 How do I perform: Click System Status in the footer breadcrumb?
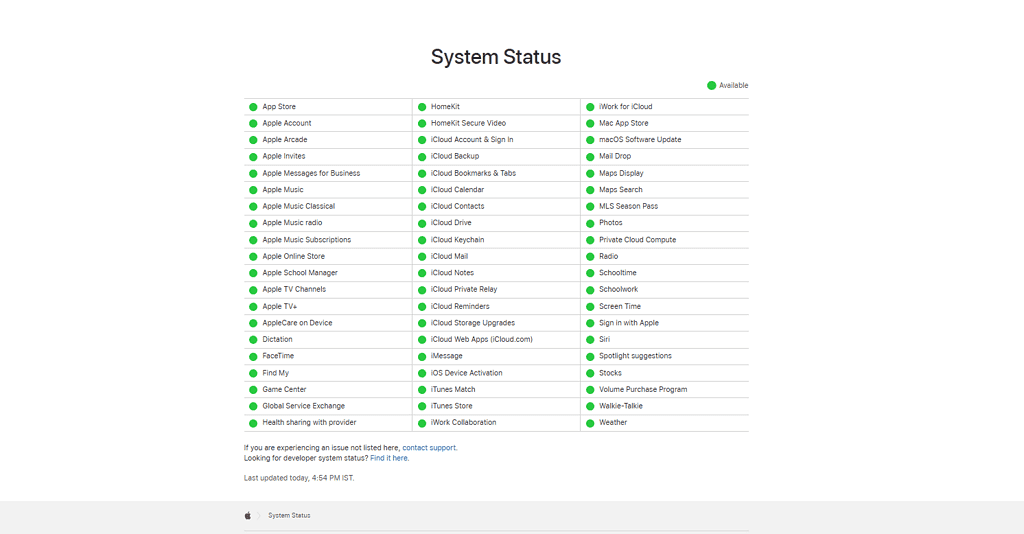[x=289, y=516]
